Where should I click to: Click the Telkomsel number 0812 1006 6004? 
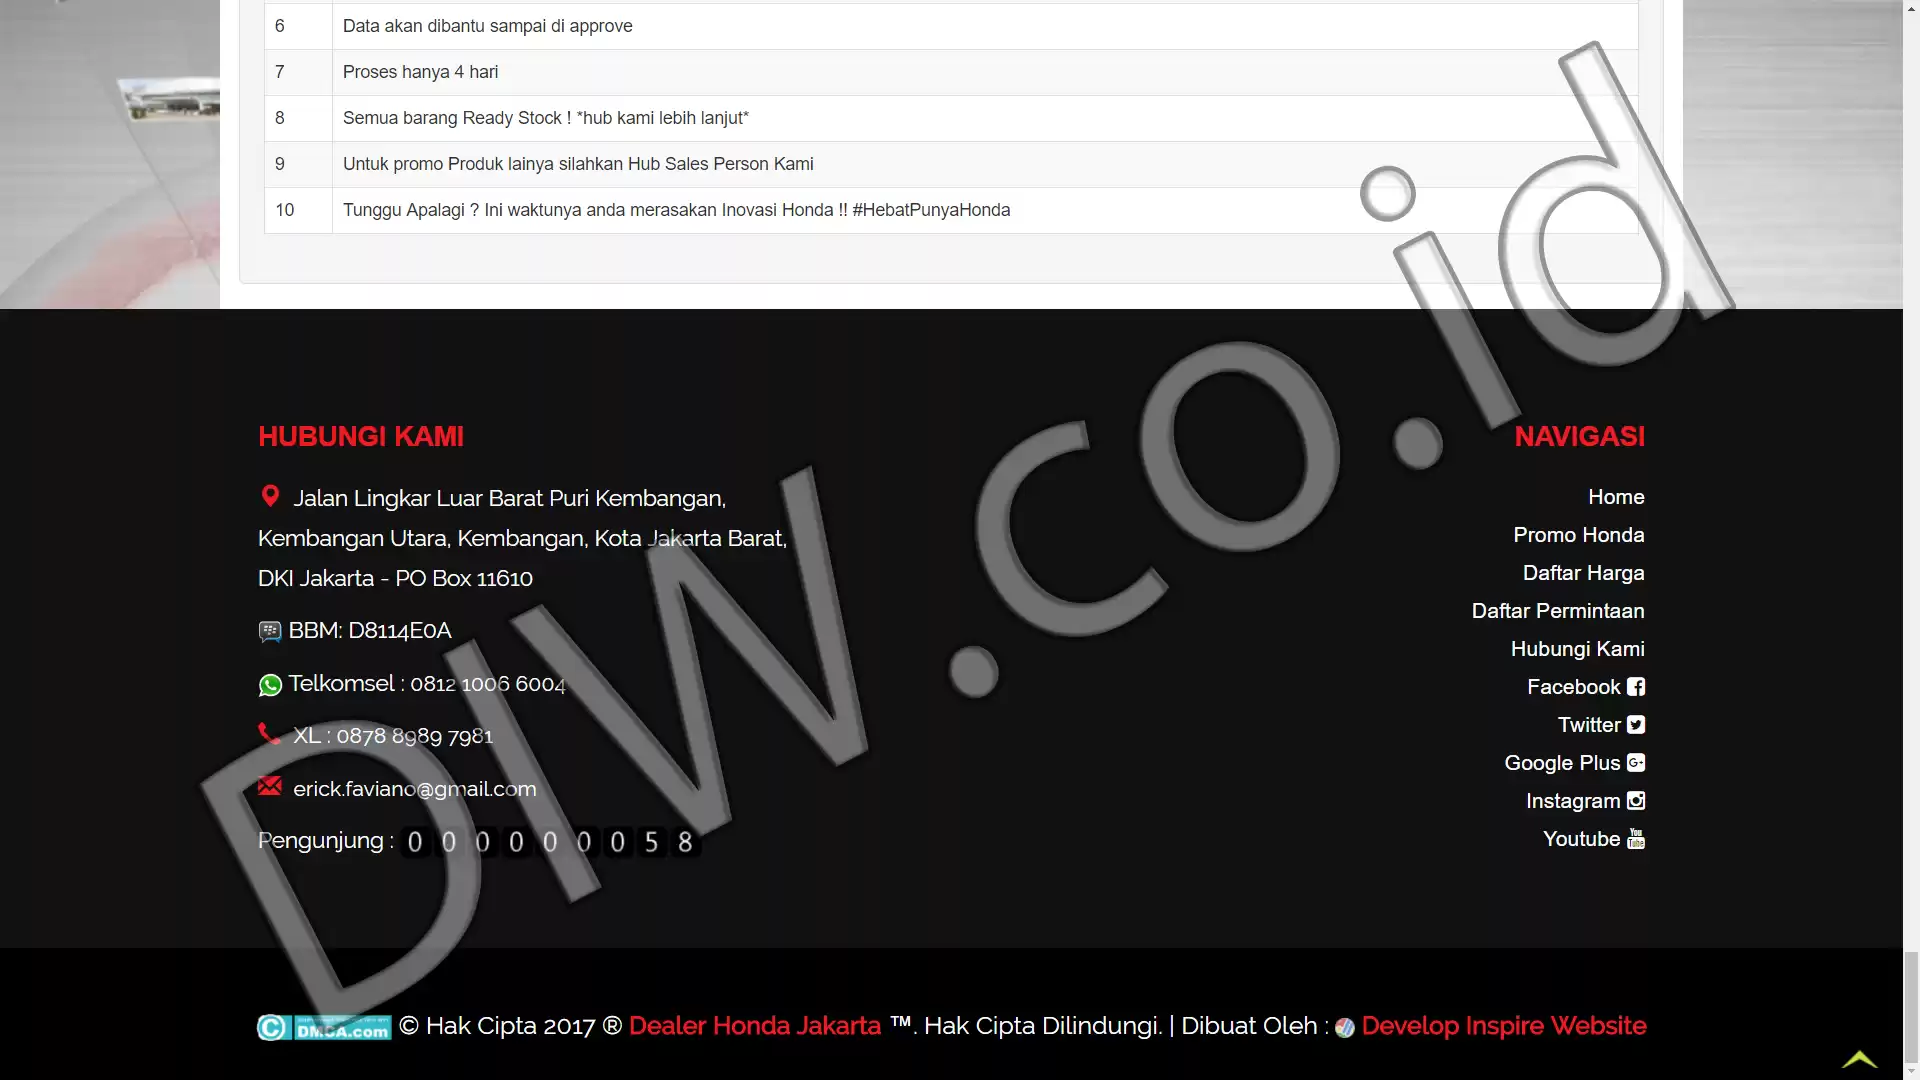(488, 684)
